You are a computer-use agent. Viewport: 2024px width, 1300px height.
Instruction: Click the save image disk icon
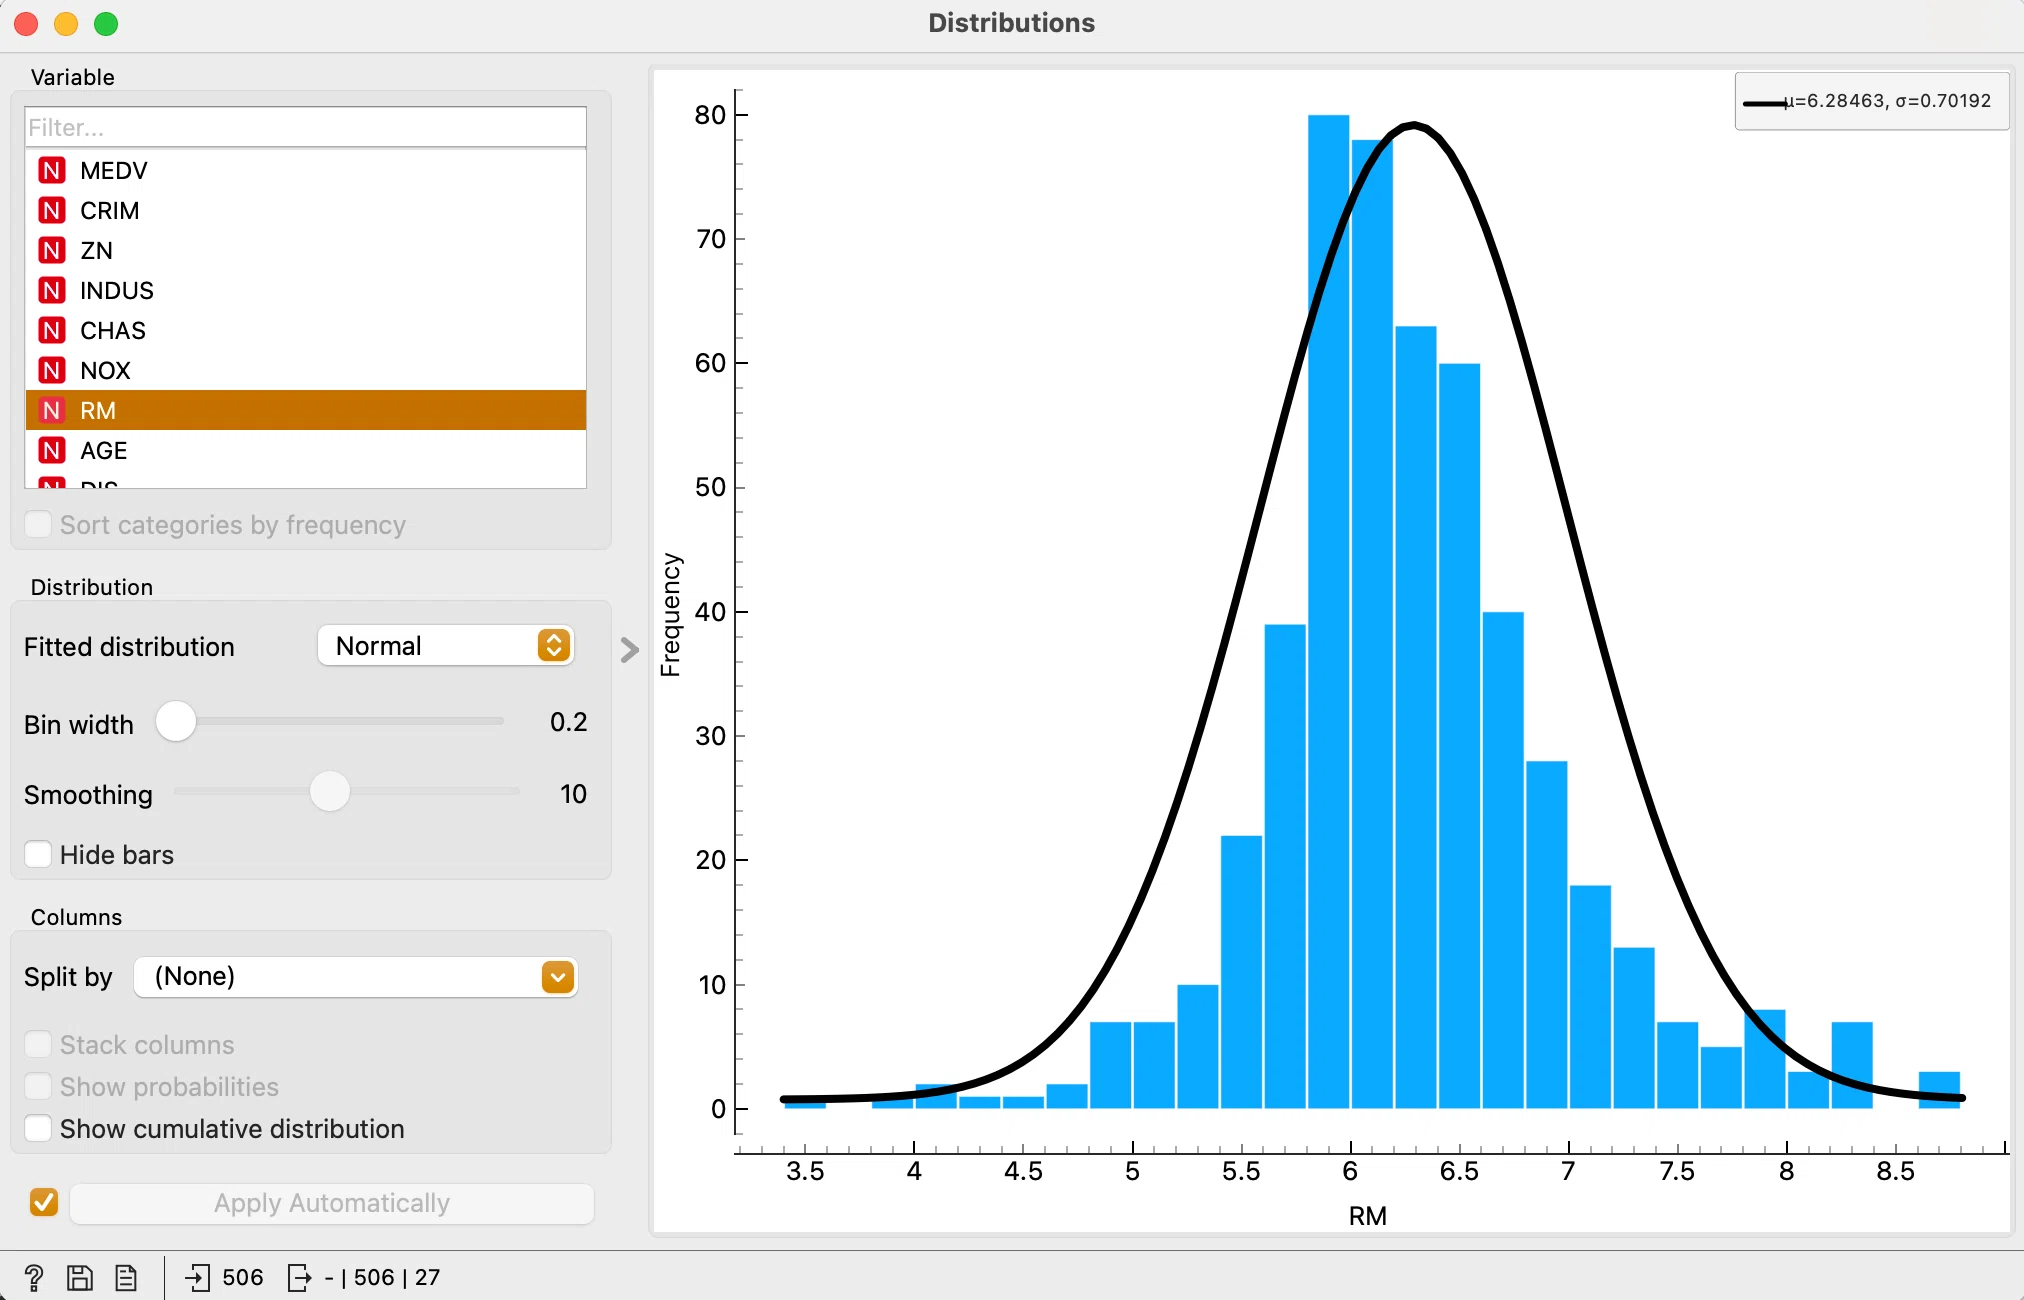80,1277
